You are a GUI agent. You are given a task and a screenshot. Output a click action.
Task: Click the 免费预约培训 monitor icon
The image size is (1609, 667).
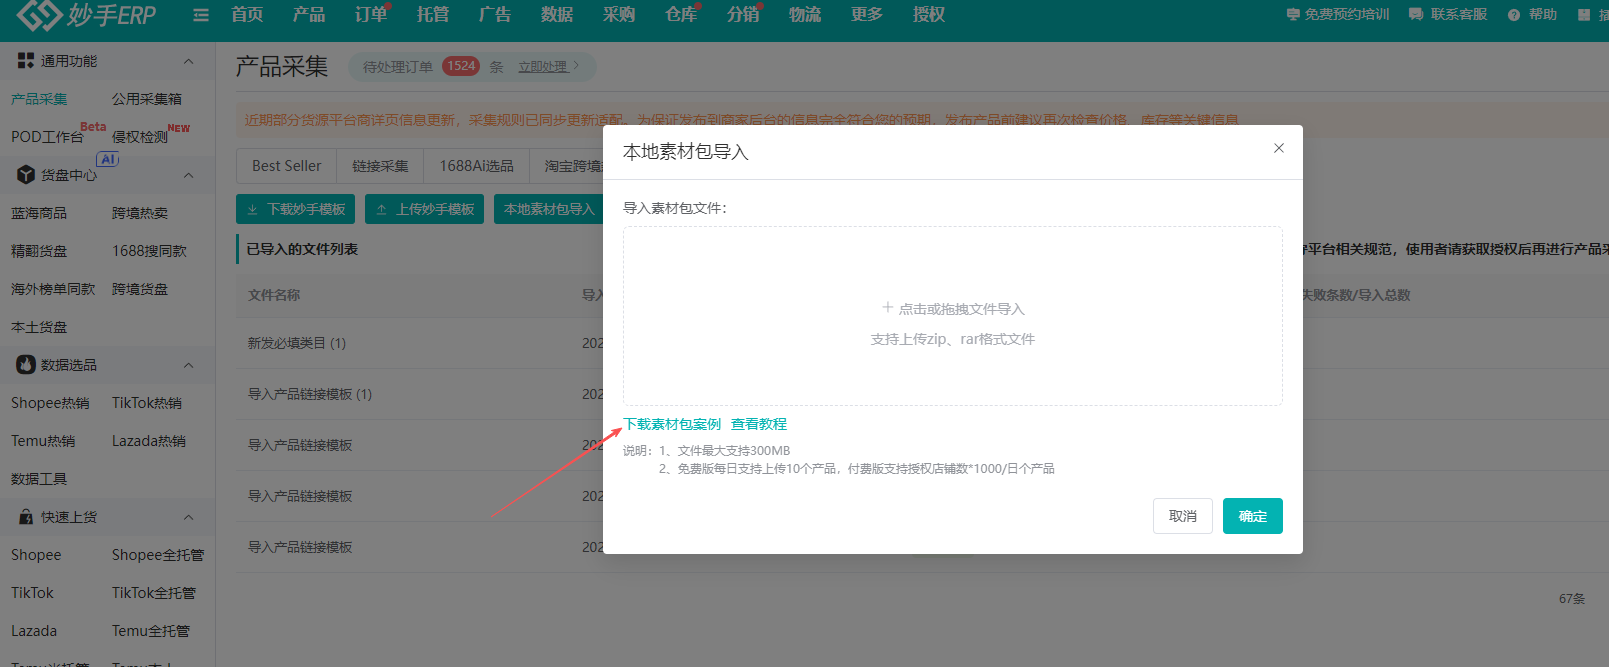coord(1293,15)
